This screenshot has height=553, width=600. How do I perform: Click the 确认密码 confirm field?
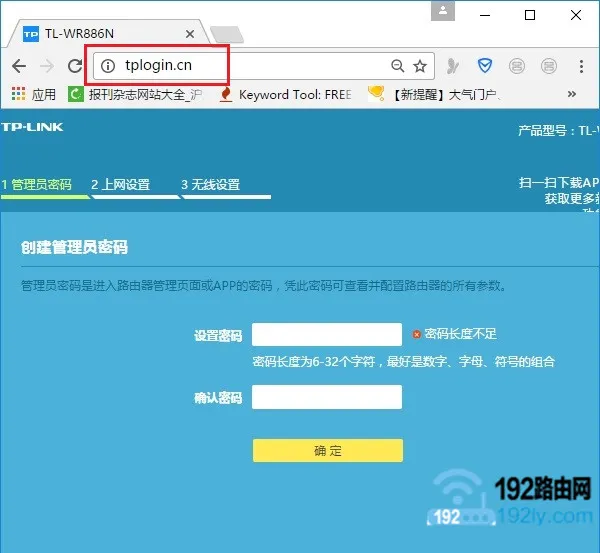pos(327,397)
